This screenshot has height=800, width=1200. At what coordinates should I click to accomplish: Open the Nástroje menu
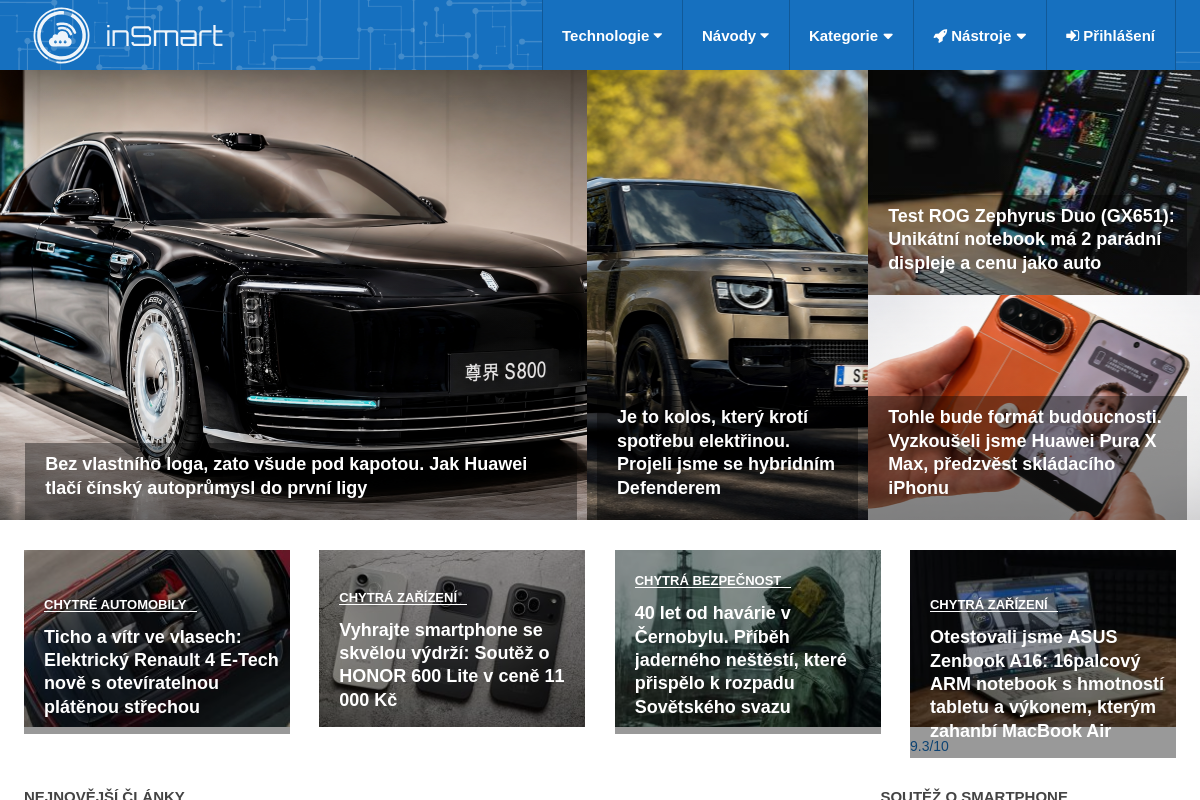coord(980,35)
